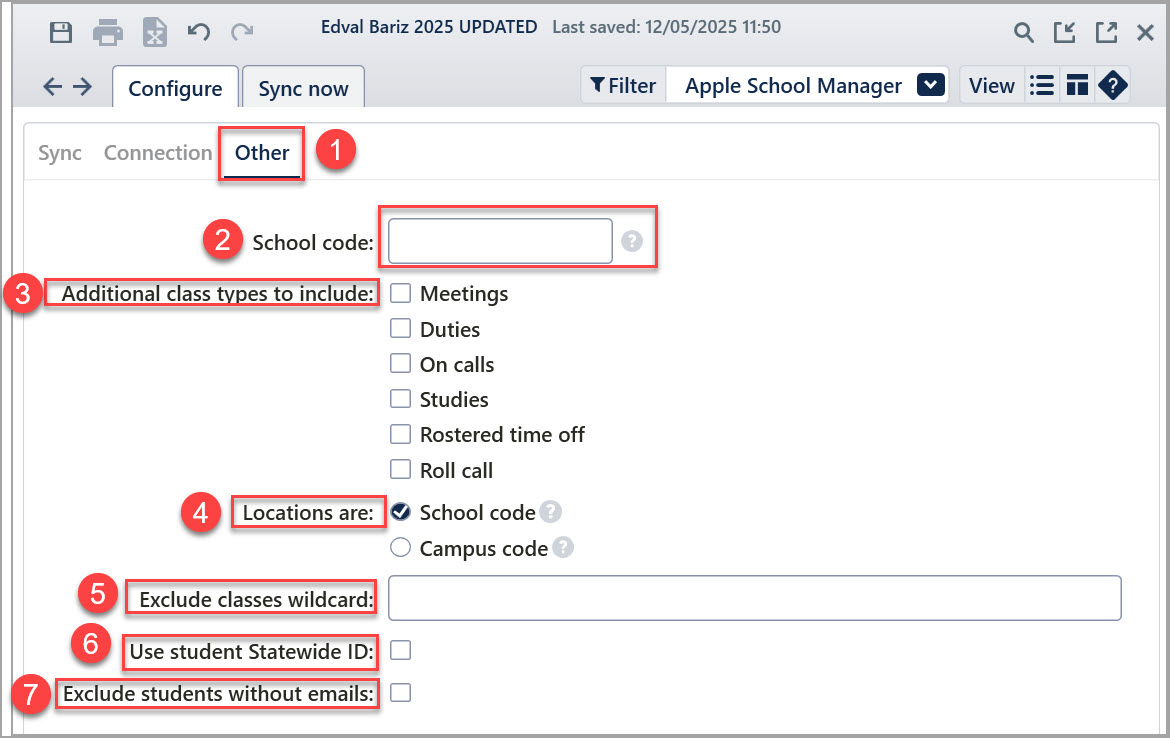Click in the School code text field
The height and width of the screenshot is (738, 1170).
[x=500, y=241]
